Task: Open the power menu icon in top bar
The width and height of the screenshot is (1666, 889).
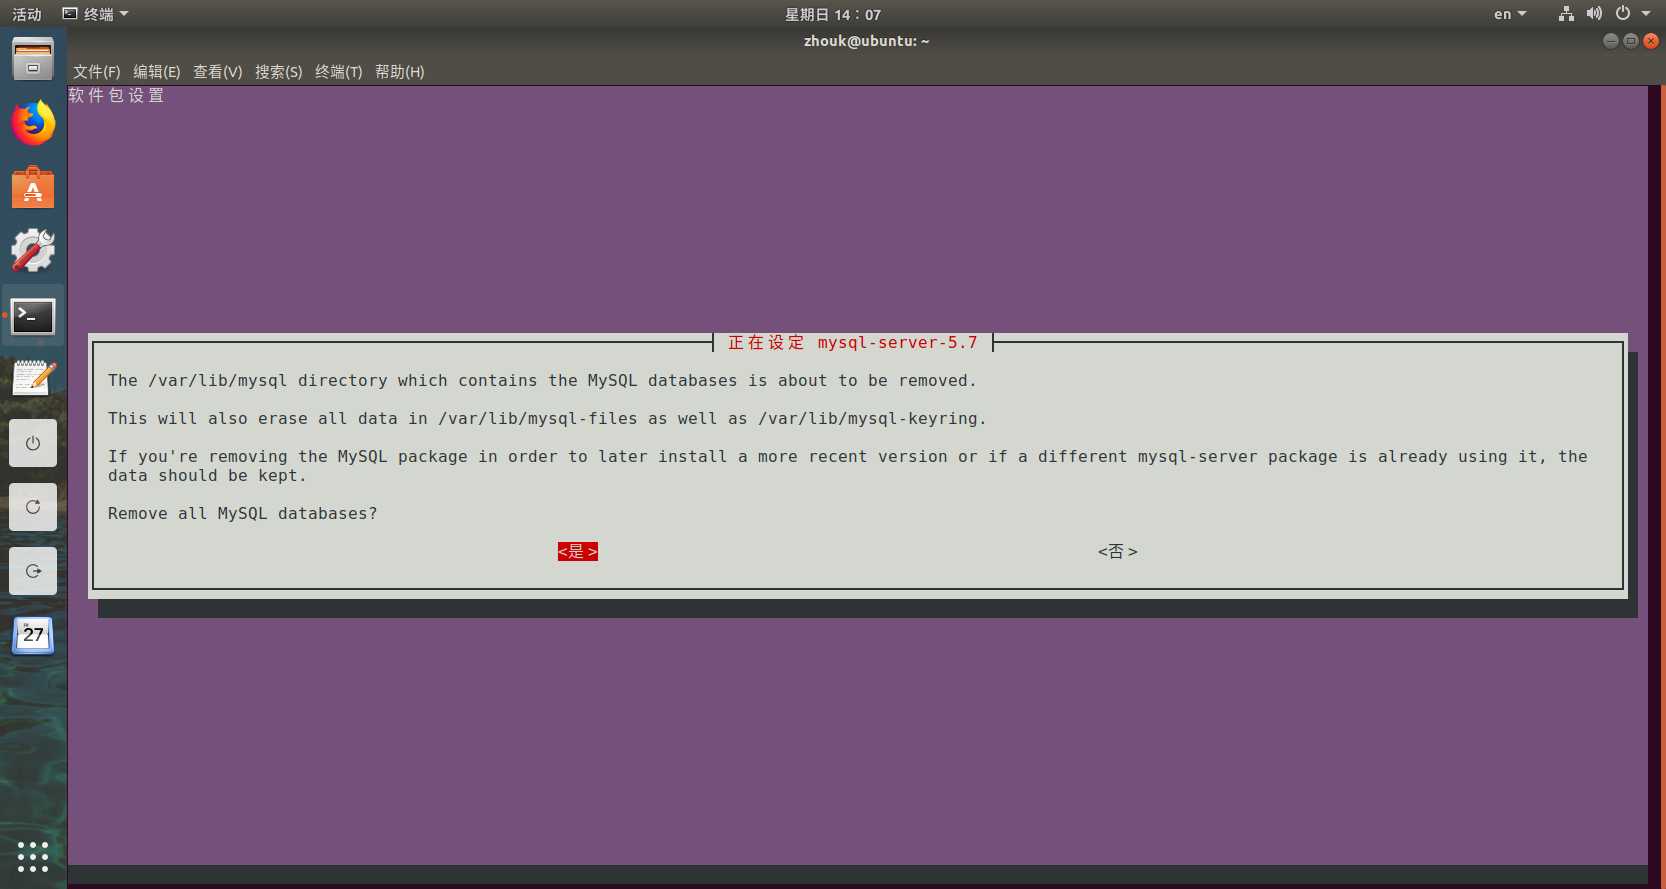Action: pyautogui.click(x=1623, y=14)
